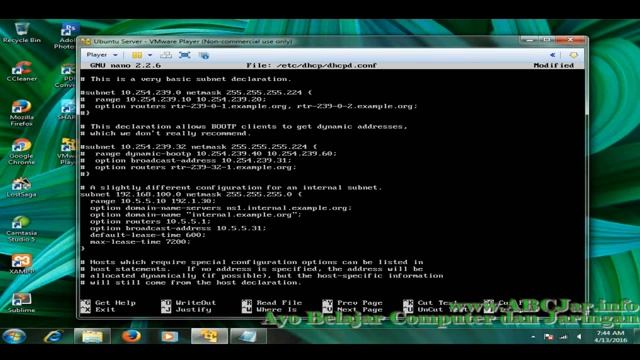Select the Mozilla Firefox desktop icon
The image size is (640, 360).
pyautogui.click(x=21, y=113)
